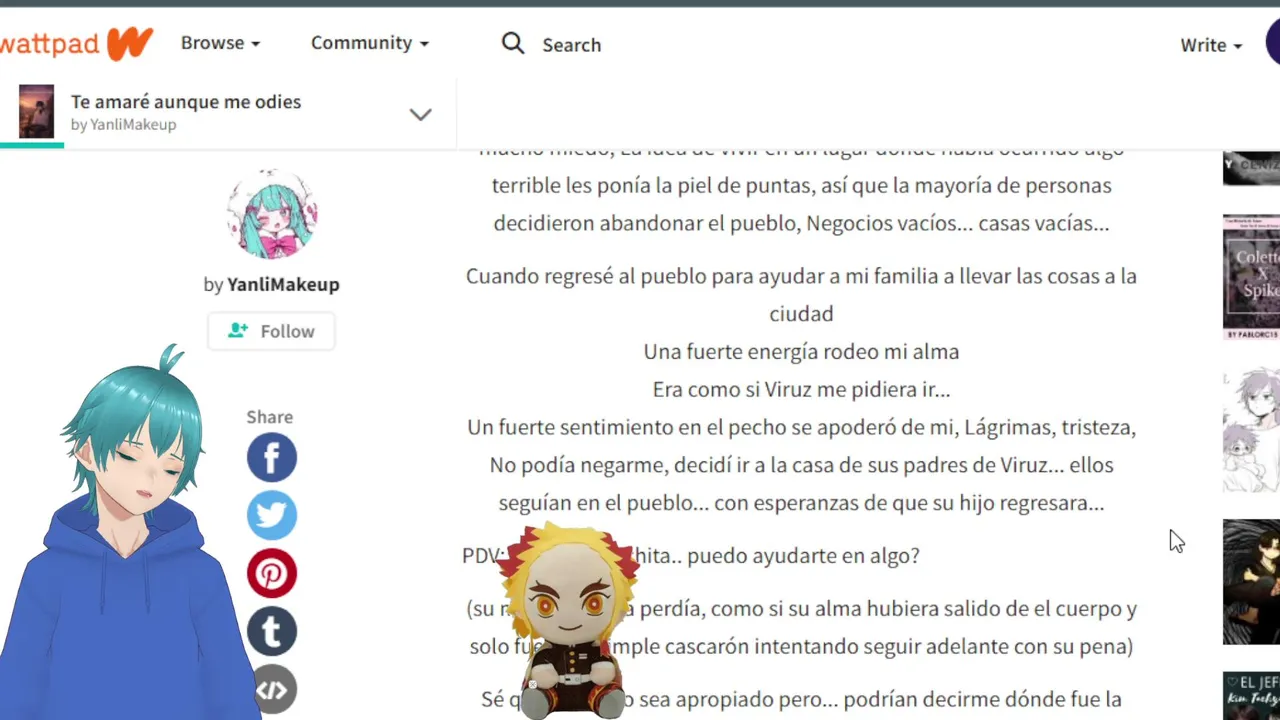Open the top dark recommended story cover

tap(1251, 168)
